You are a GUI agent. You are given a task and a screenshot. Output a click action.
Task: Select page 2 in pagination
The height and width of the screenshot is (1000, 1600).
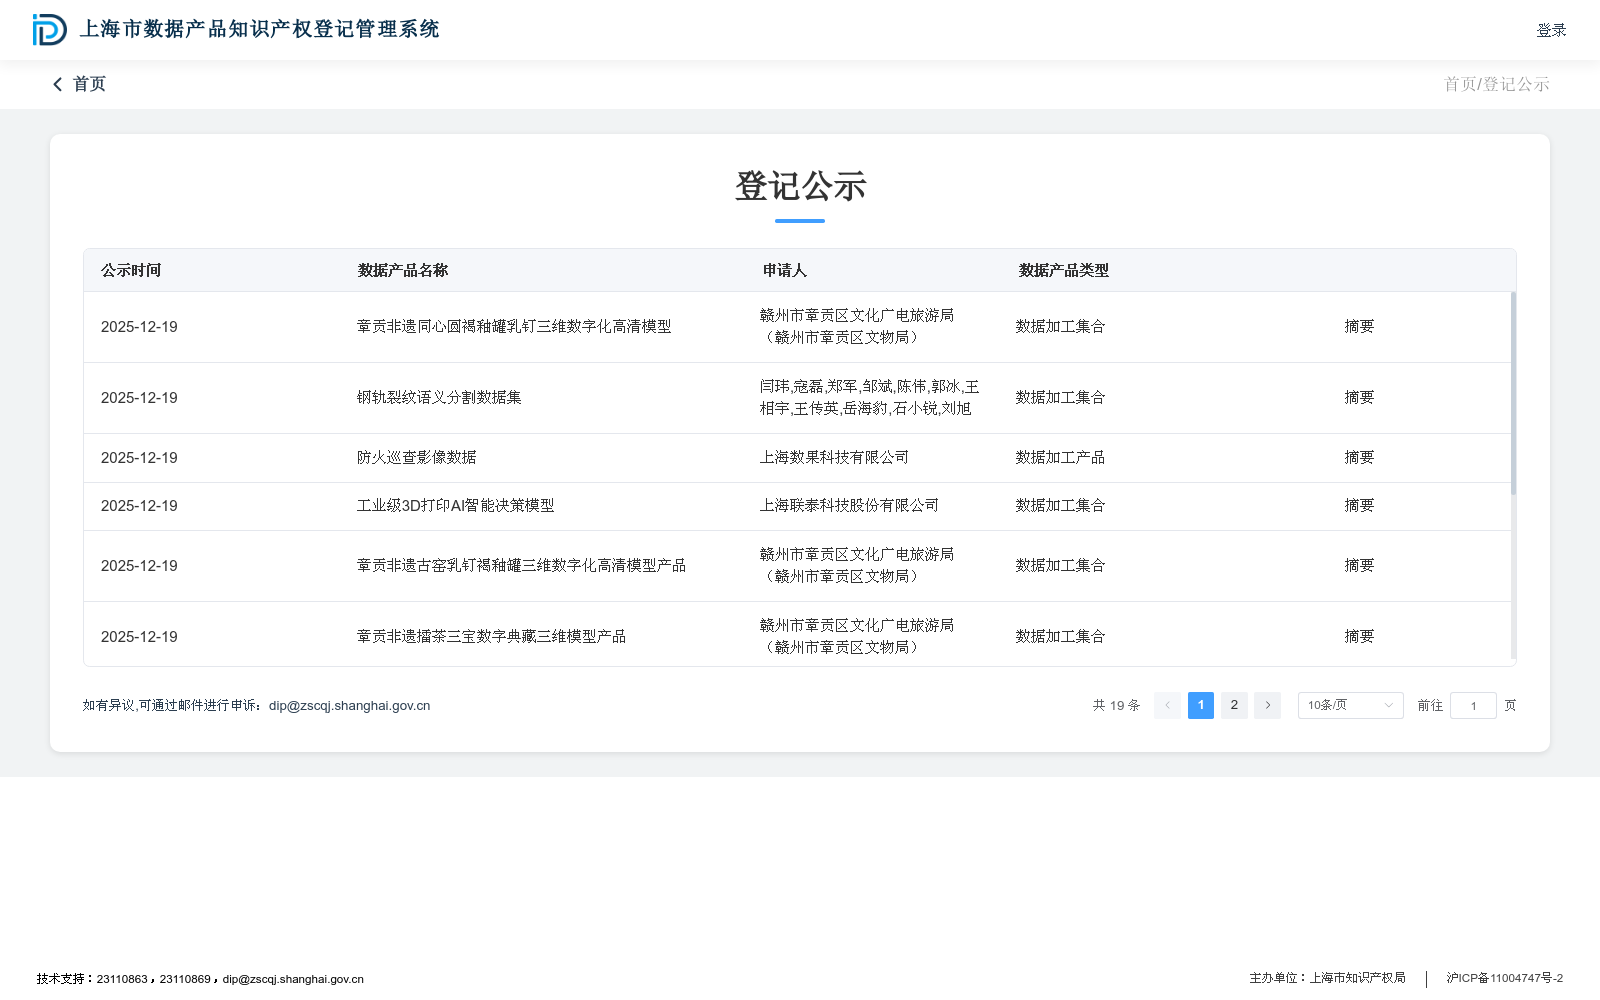(x=1234, y=705)
